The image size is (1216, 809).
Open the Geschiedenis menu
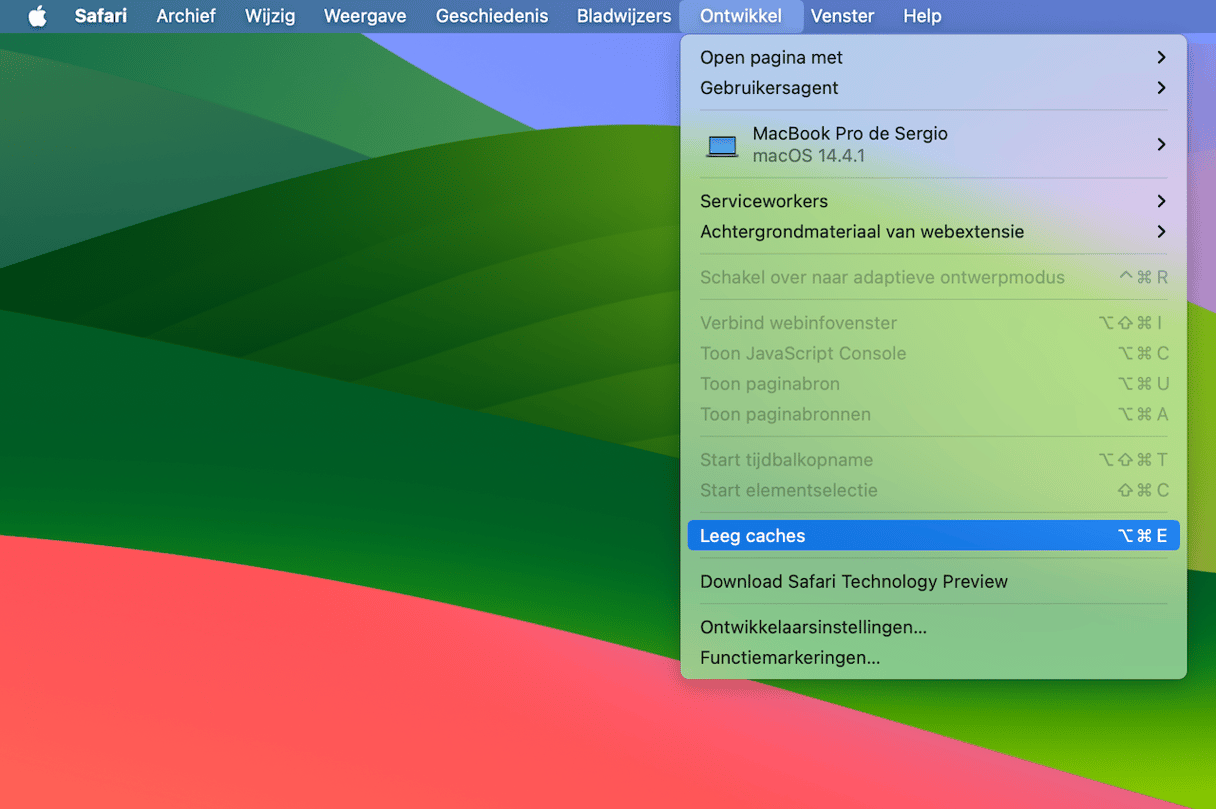(492, 16)
